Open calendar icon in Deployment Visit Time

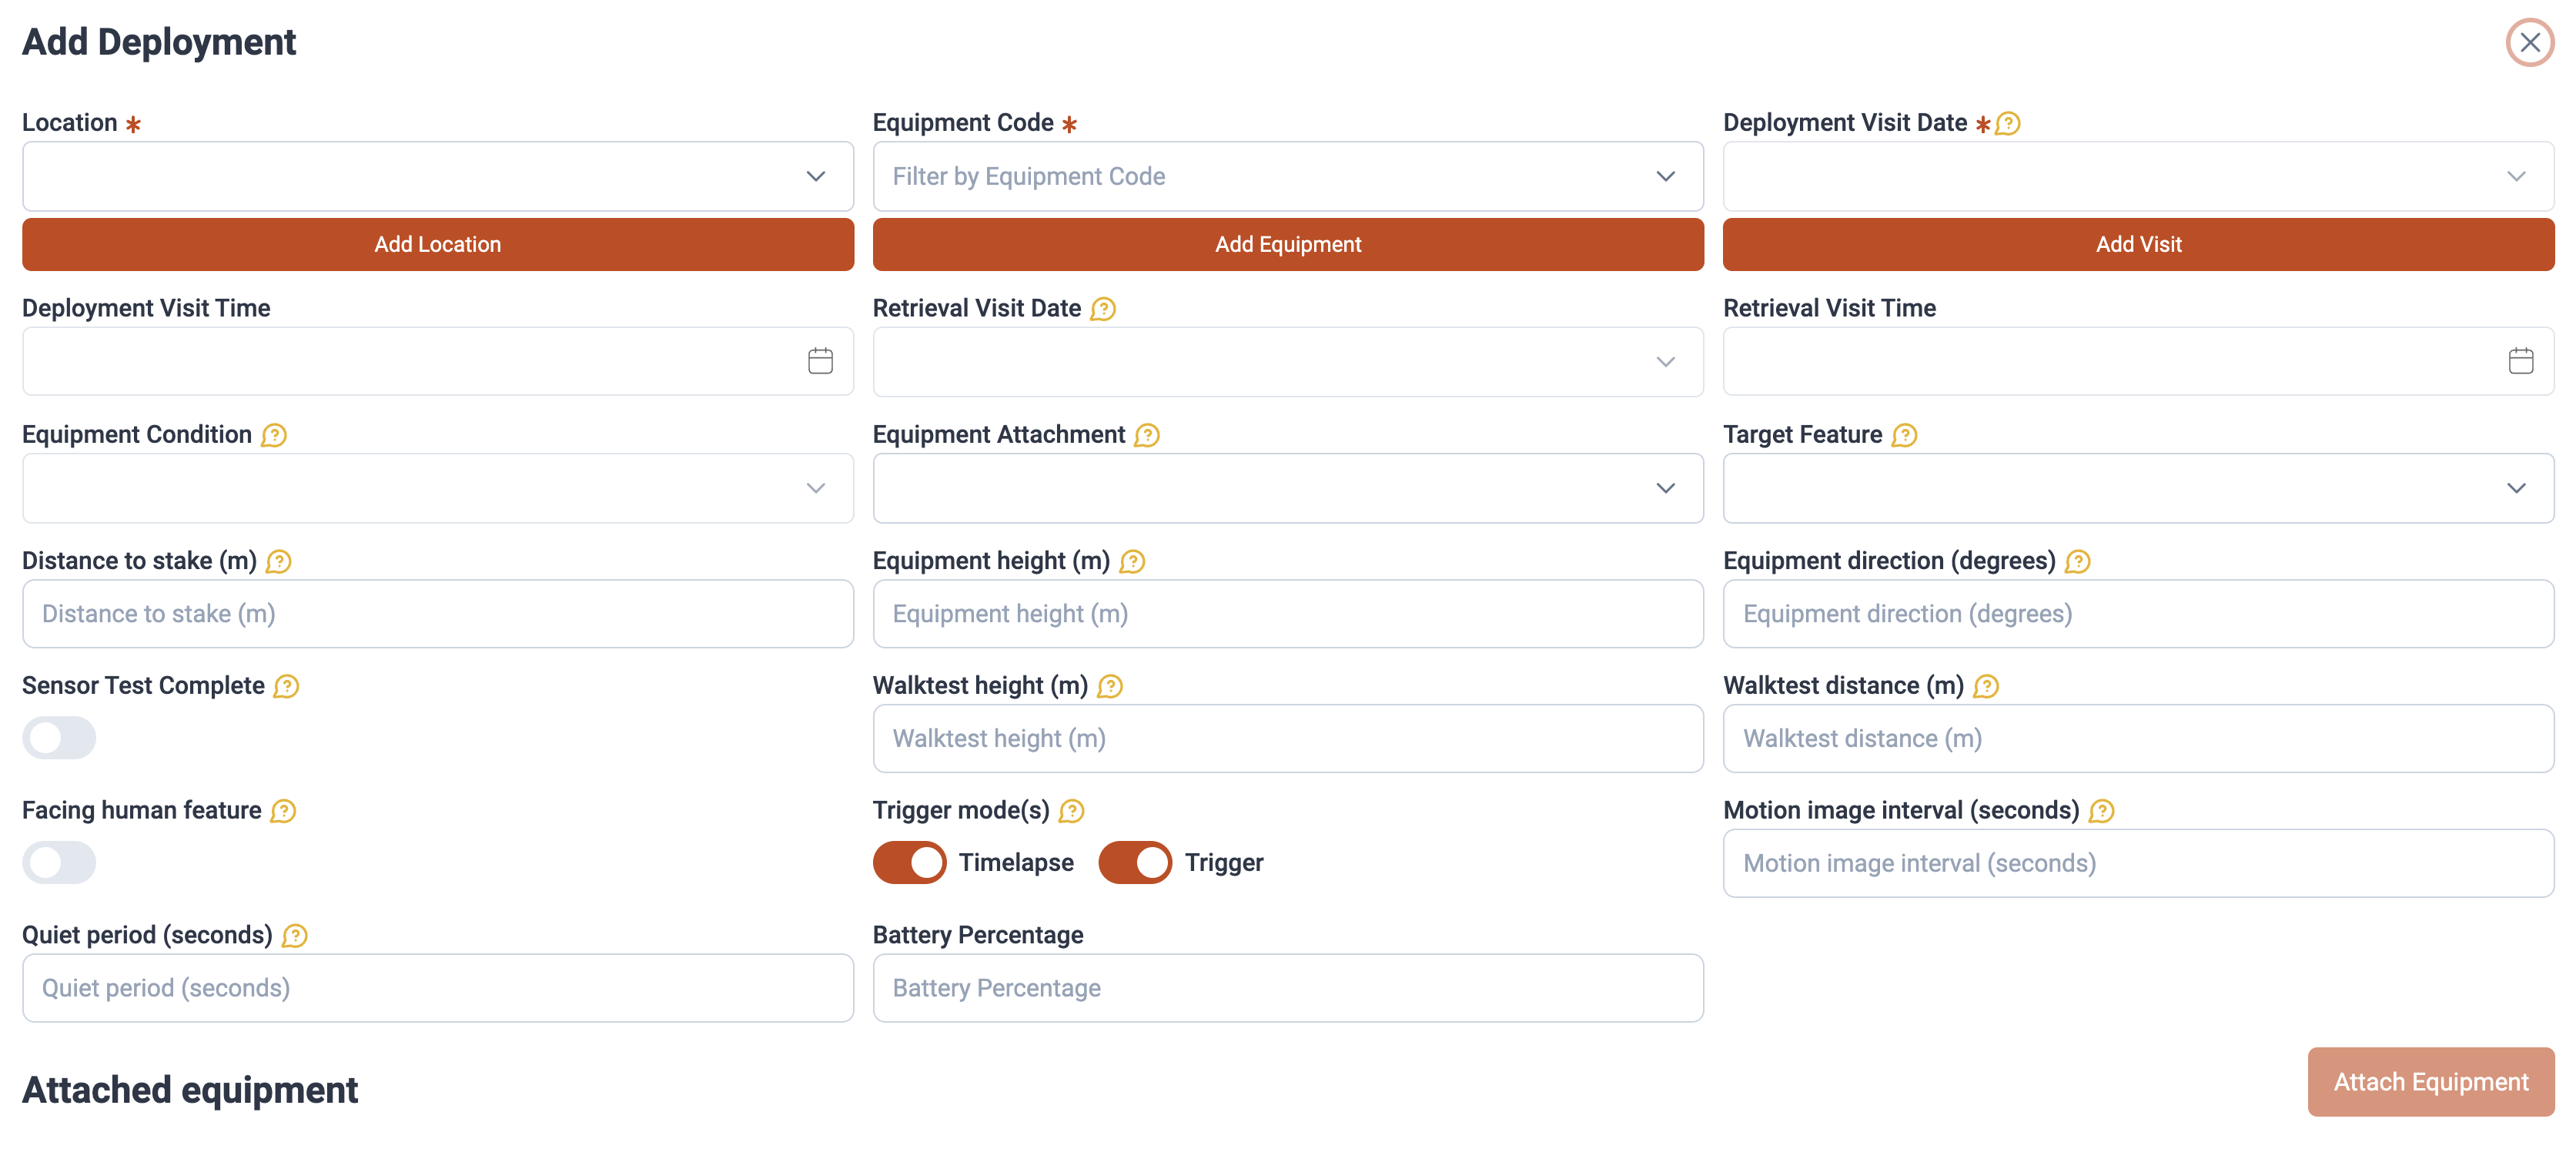point(820,361)
